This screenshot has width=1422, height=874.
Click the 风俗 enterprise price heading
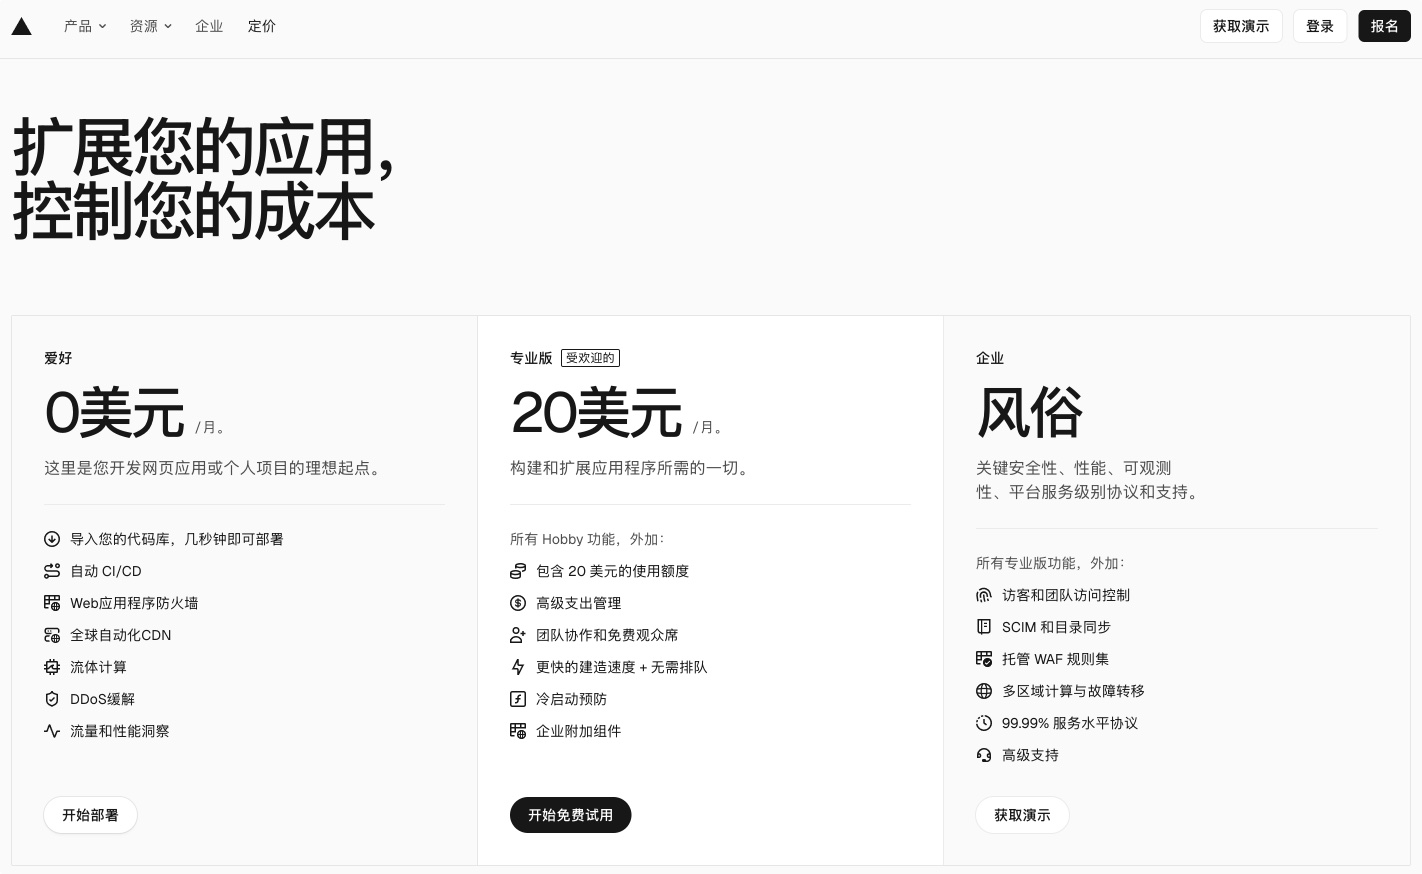coord(1030,413)
